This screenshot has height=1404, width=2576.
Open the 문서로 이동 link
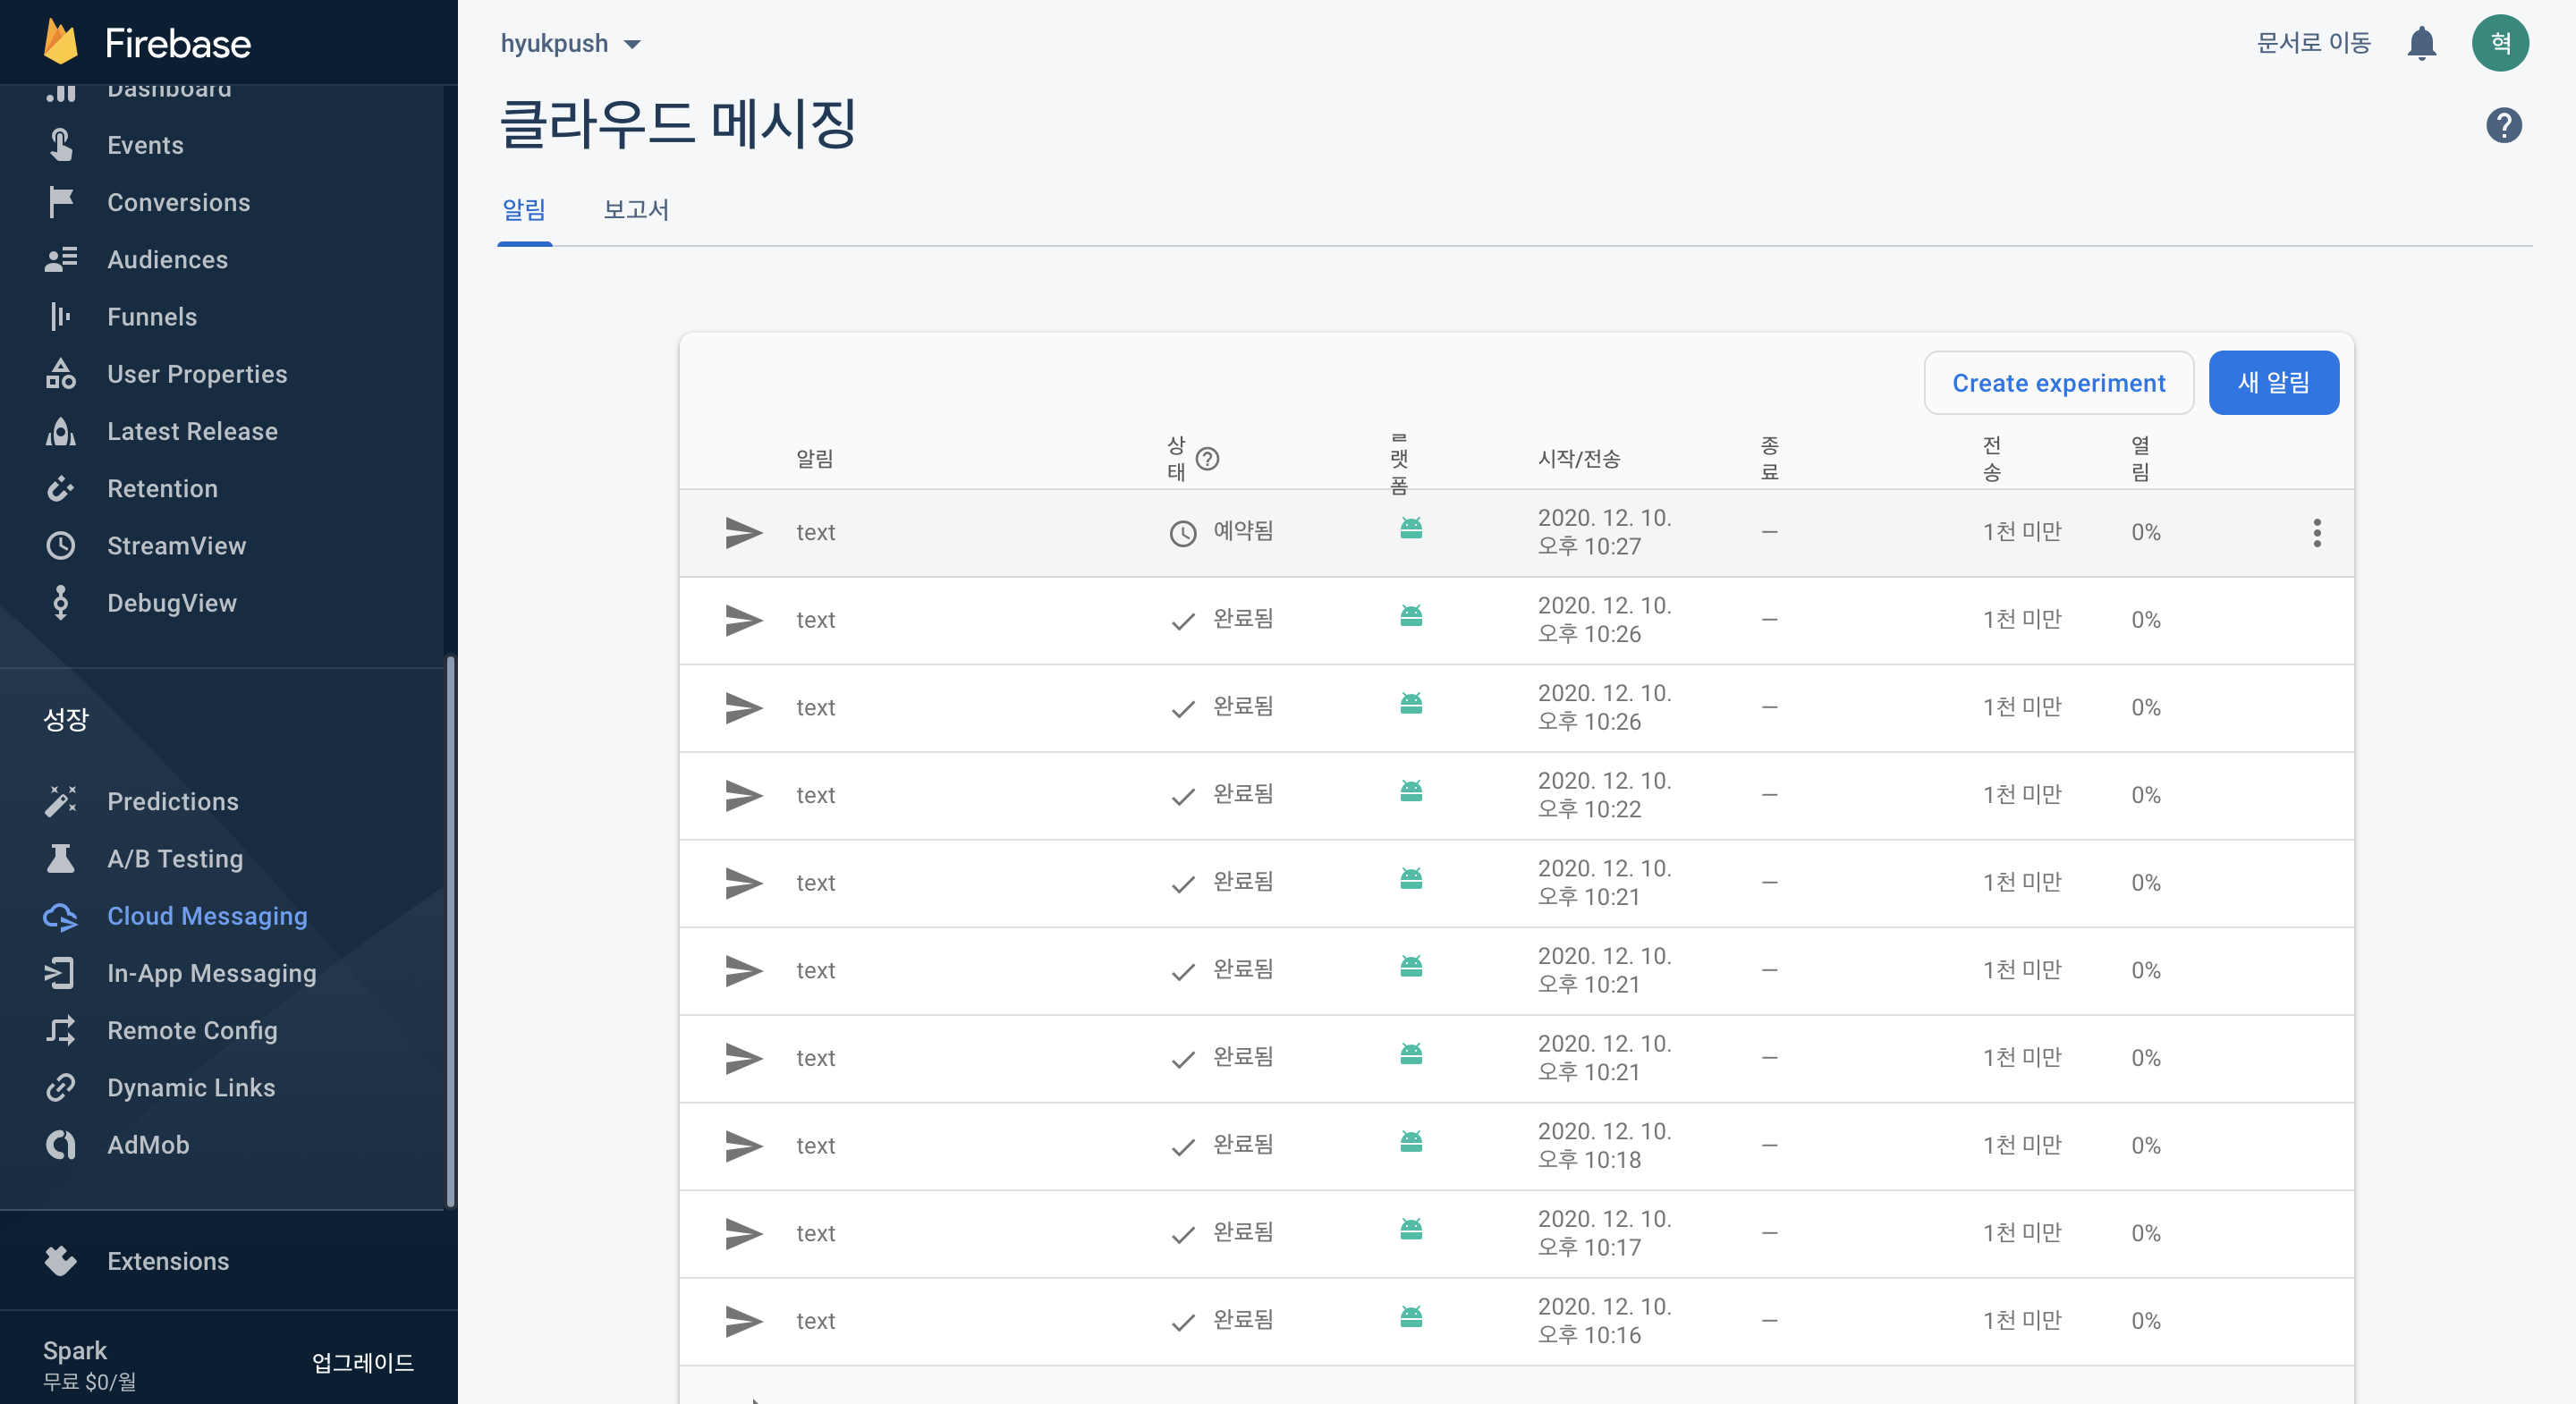coord(2313,43)
